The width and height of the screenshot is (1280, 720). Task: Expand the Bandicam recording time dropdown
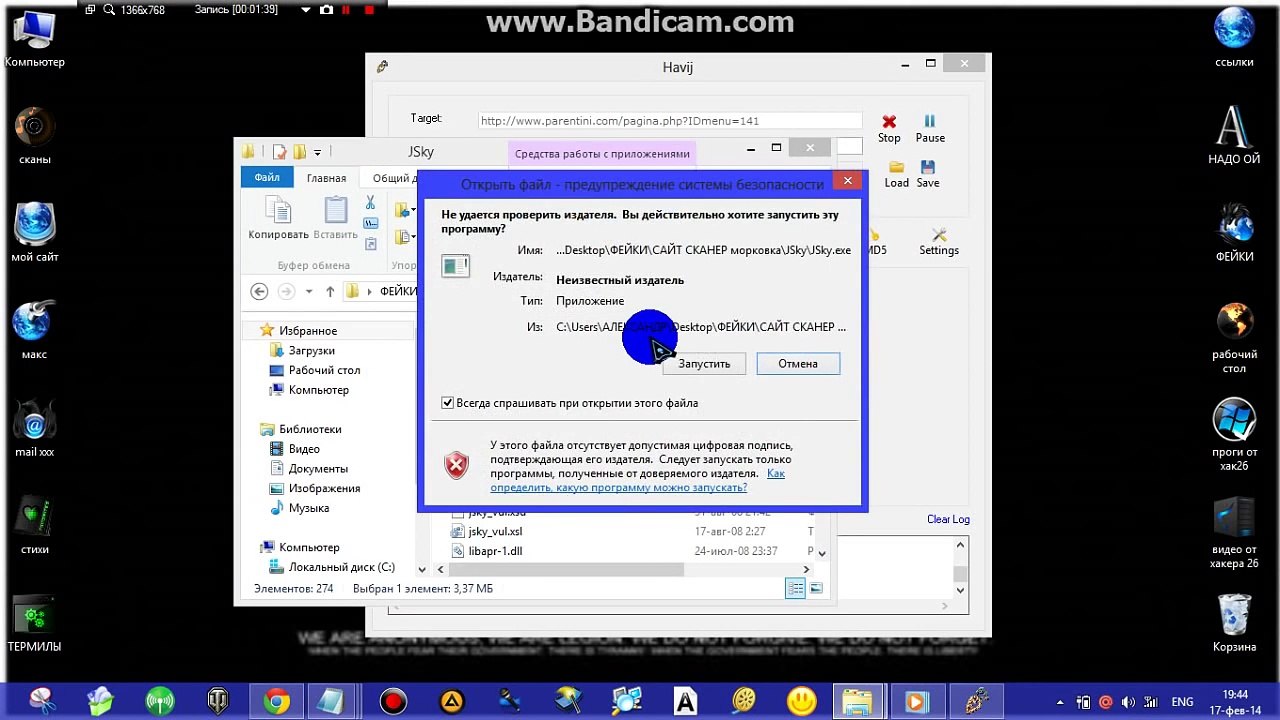click(x=306, y=10)
